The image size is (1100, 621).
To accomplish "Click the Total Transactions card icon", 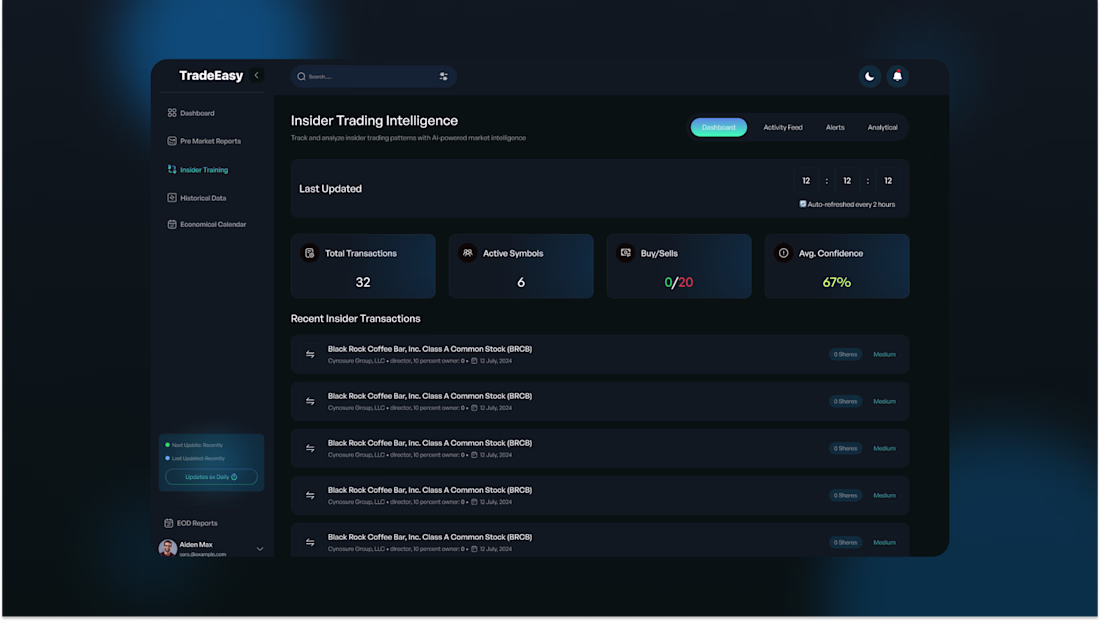I will [309, 253].
